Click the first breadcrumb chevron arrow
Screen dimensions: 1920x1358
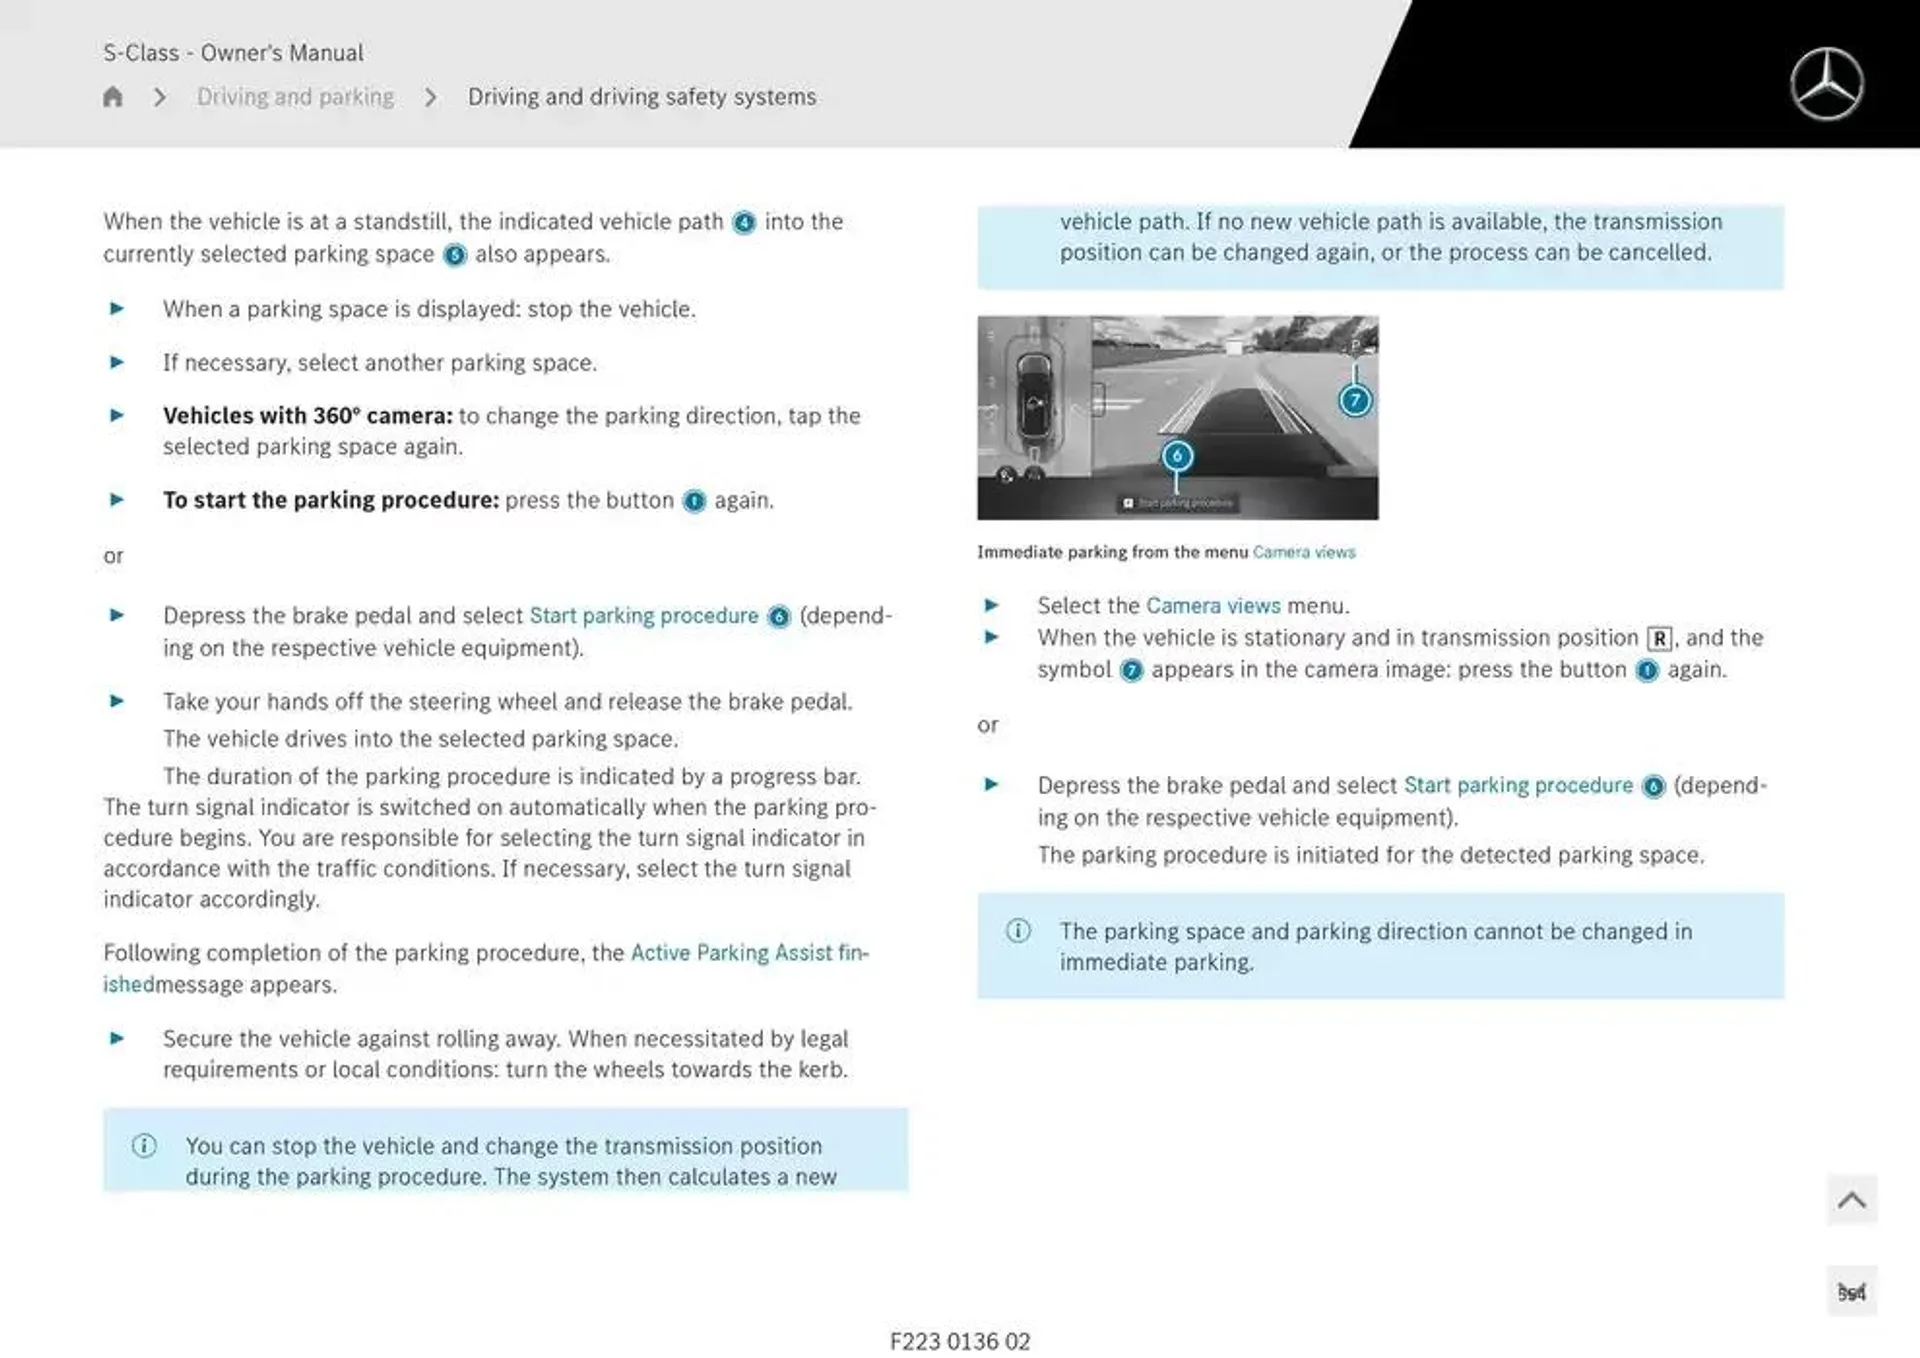pyautogui.click(x=159, y=97)
